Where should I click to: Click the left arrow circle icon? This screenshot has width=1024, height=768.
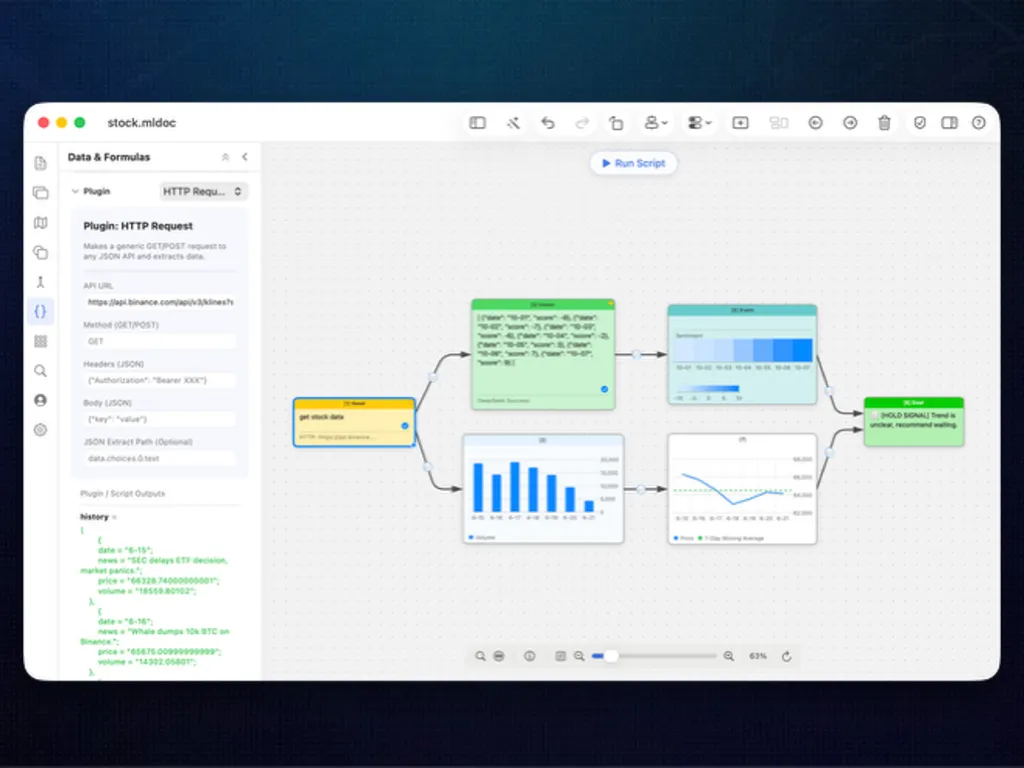815,123
